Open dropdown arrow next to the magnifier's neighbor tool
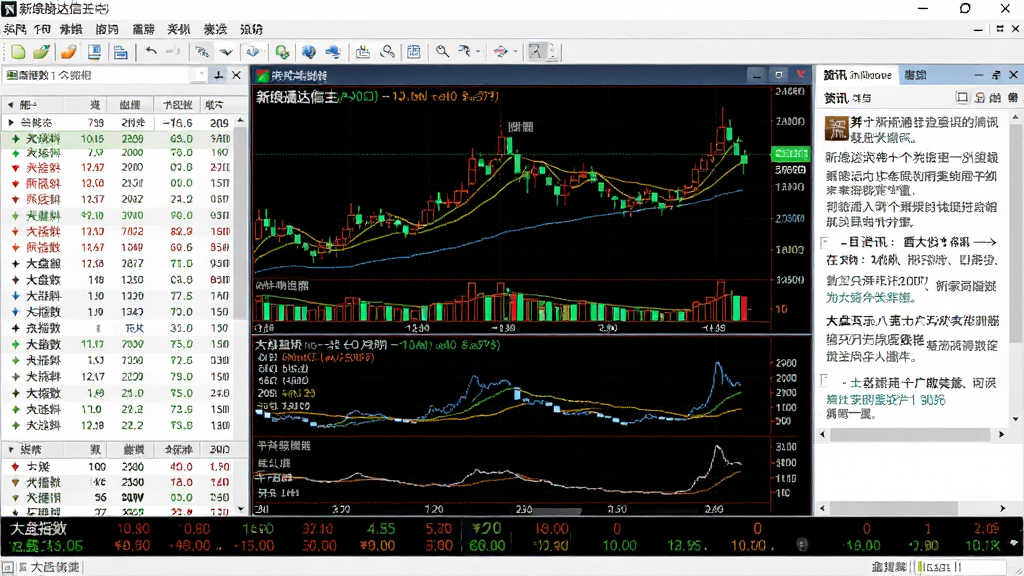 tap(478, 52)
